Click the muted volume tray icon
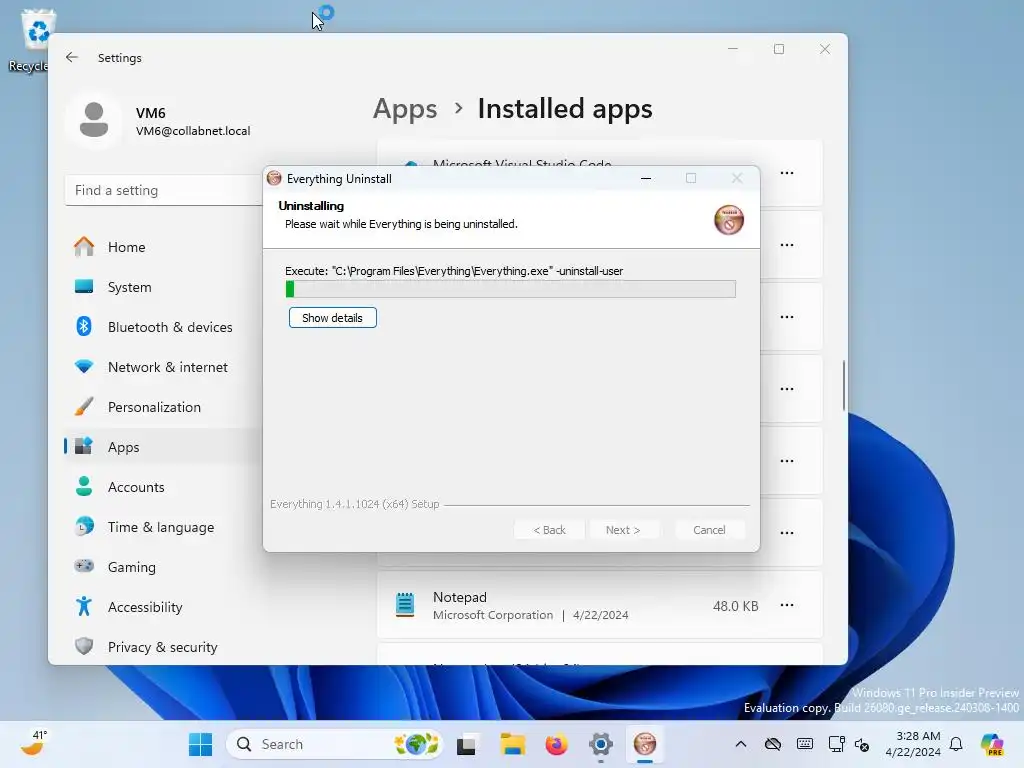Screen dimensions: 1024x768 pyautogui.click(x=862, y=744)
